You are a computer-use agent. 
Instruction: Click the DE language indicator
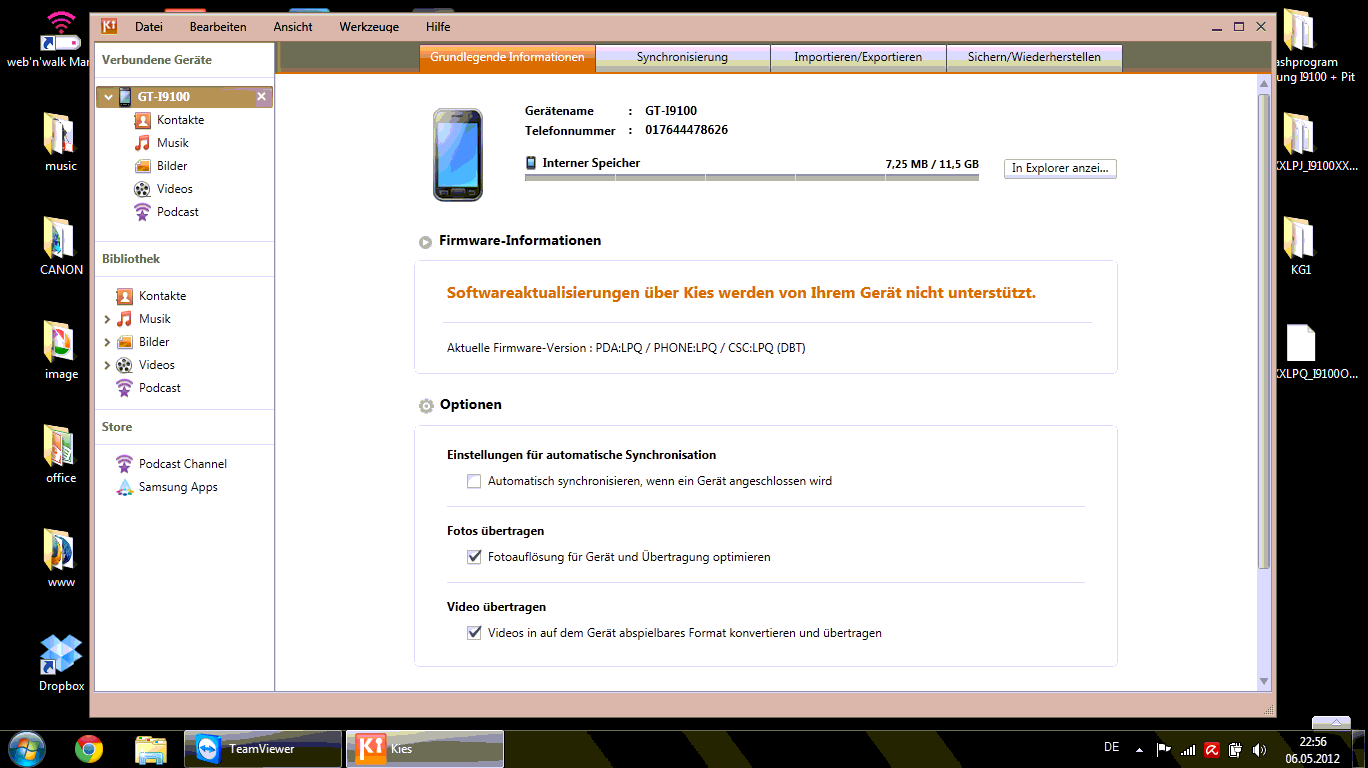pyautogui.click(x=1111, y=747)
